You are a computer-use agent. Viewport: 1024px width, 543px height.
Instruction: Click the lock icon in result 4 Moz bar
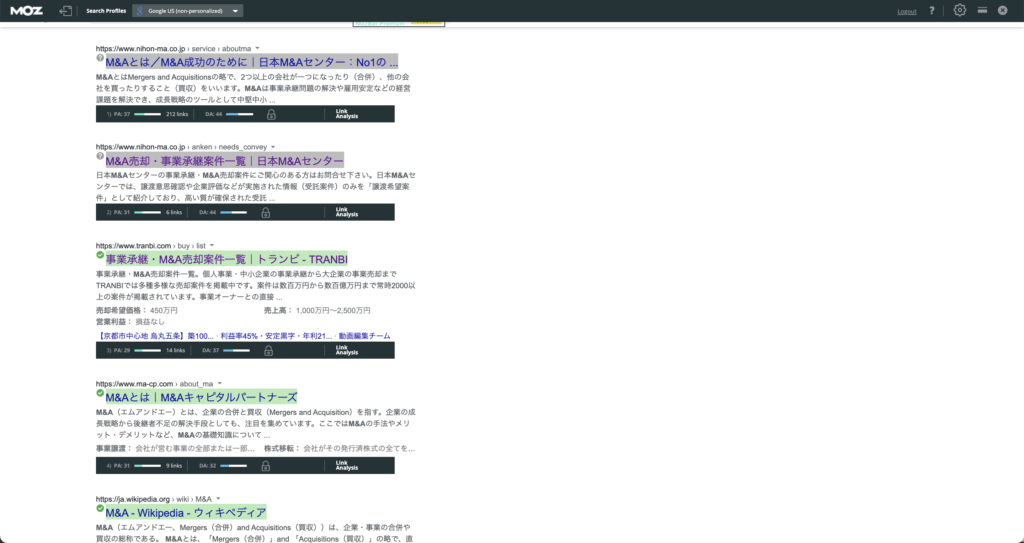(266, 466)
